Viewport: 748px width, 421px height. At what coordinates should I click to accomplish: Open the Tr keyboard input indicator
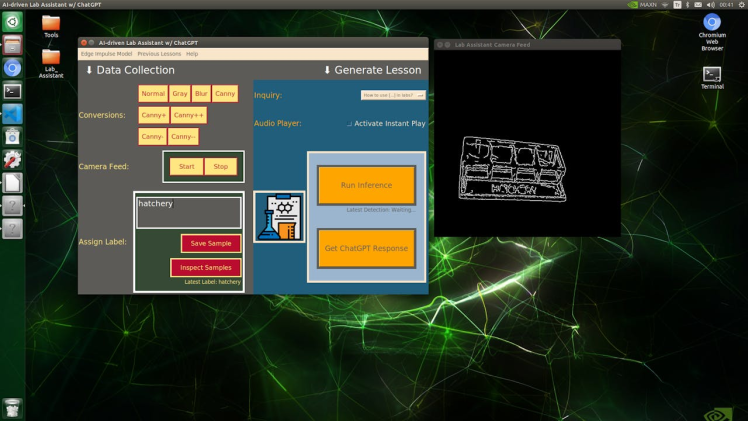[x=677, y=5]
